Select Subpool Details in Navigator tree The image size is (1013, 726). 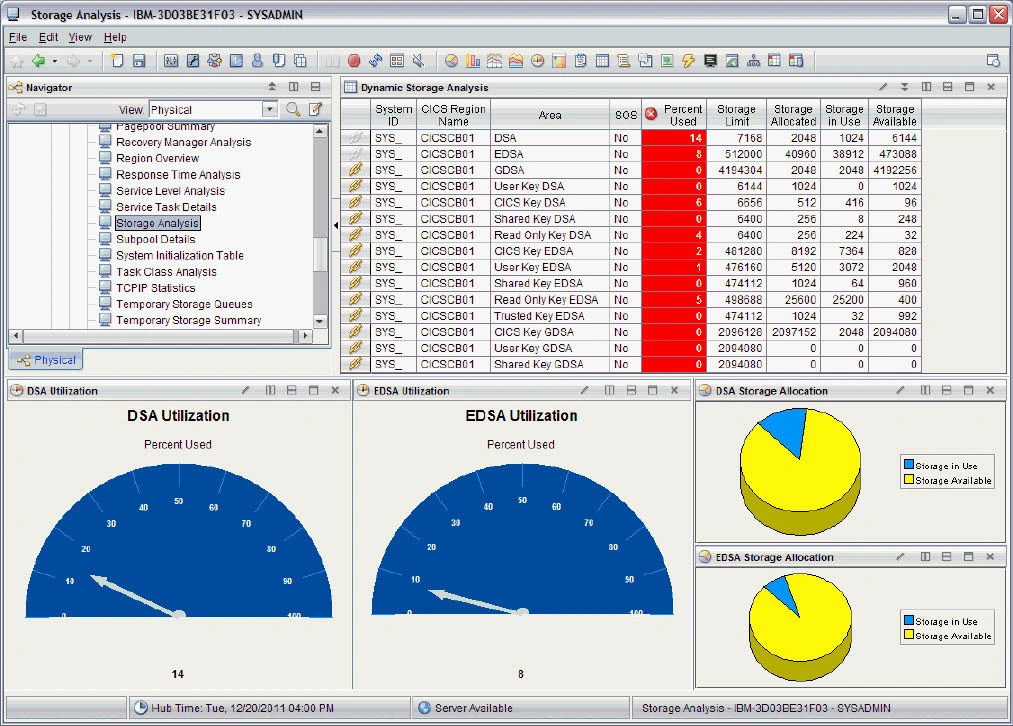155,239
